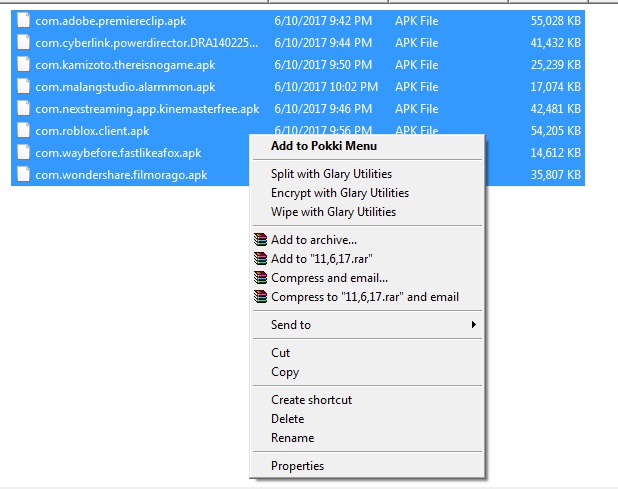Click the file icon of com.roblox.client.apk
The width and height of the screenshot is (618, 489).
tap(24, 130)
